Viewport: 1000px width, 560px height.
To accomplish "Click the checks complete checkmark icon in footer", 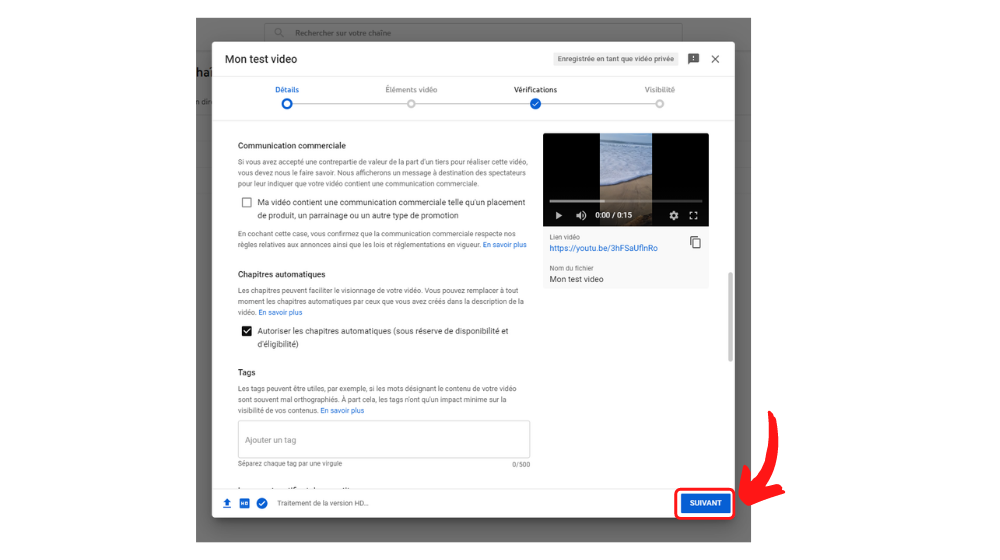I will (262, 503).
